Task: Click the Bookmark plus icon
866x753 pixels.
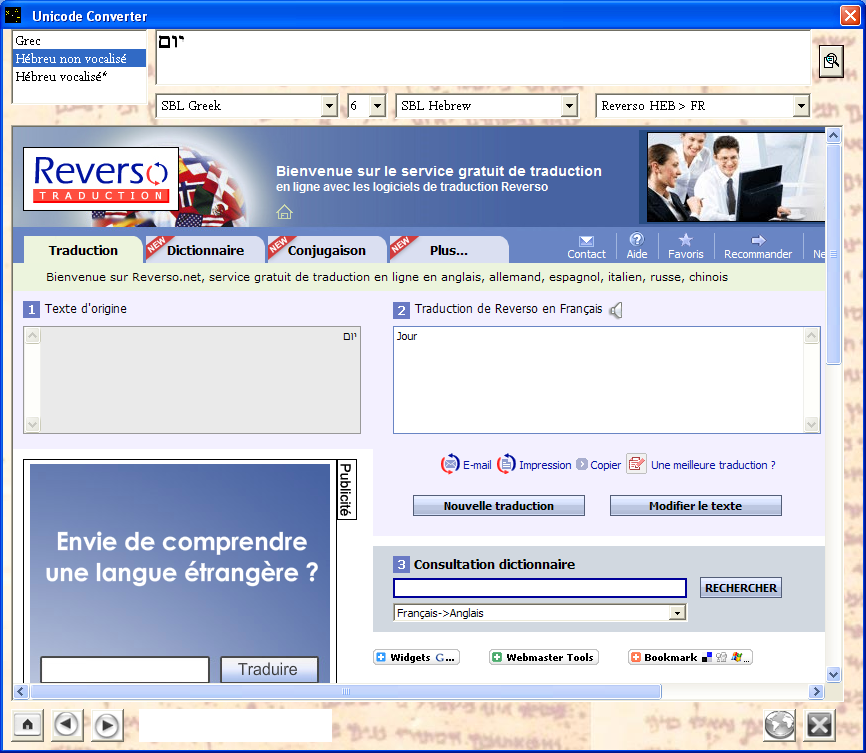Action: [636, 657]
